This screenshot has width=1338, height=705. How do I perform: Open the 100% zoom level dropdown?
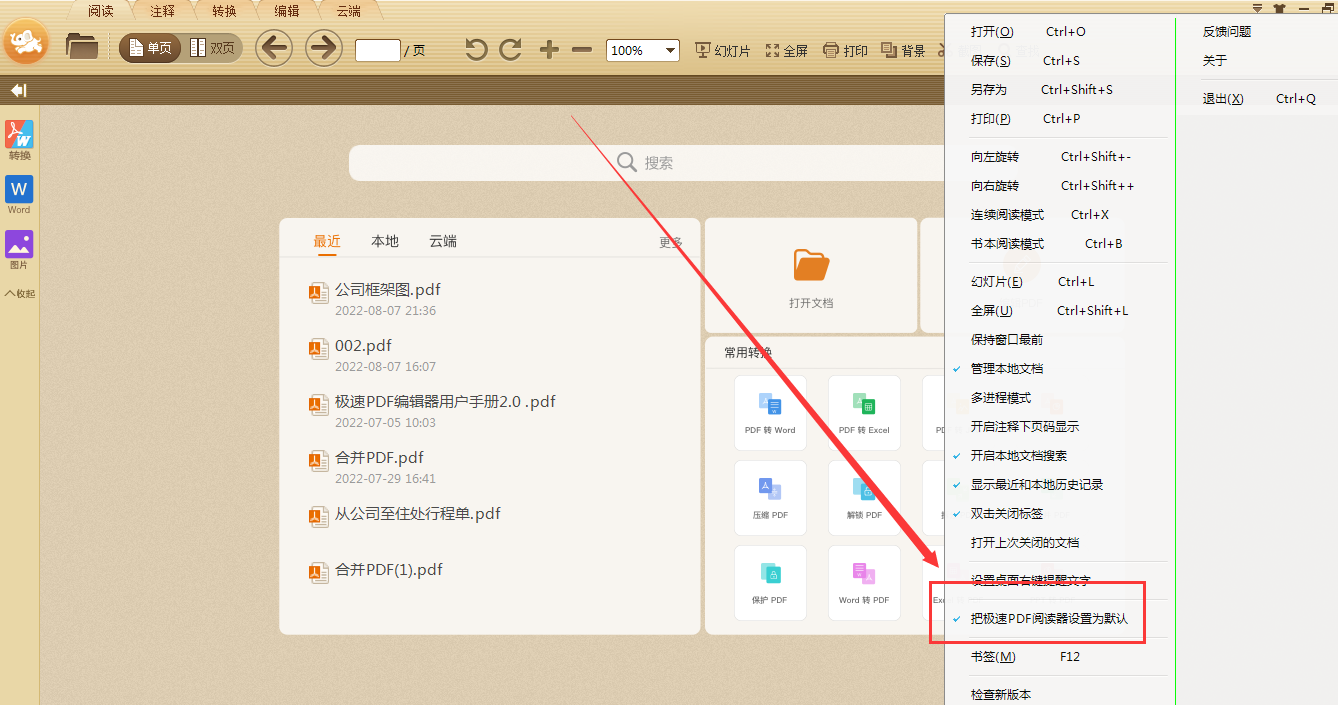point(643,50)
